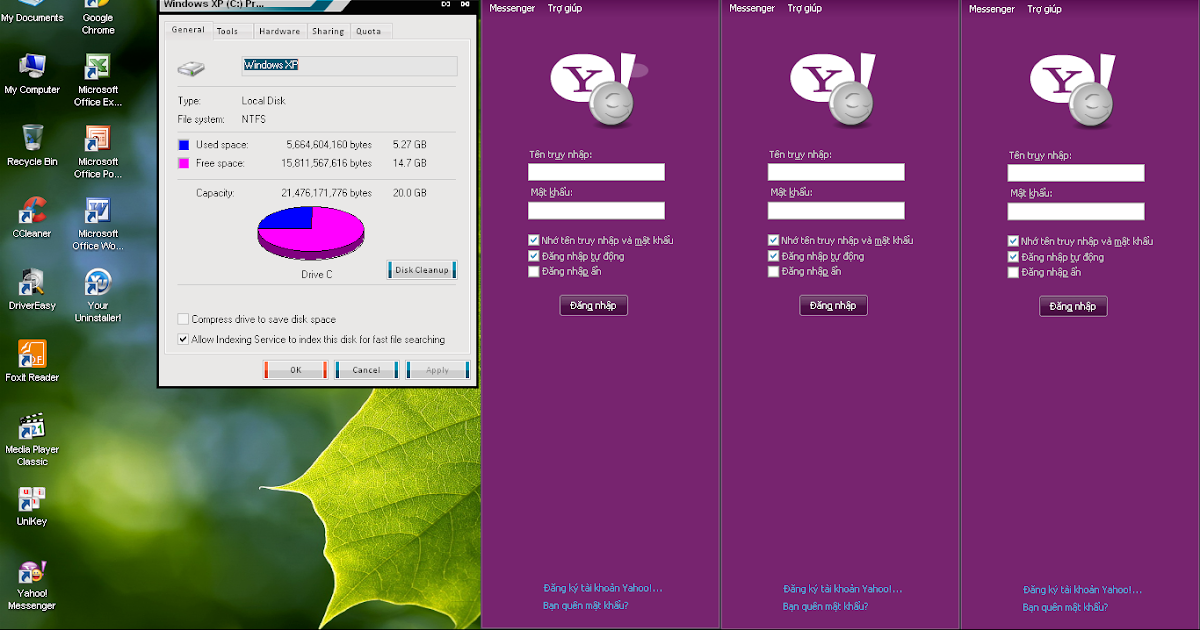1200x630 pixels.
Task: Focus Mật khẩu field in rightmost Messenger
Action: click(1076, 211)
